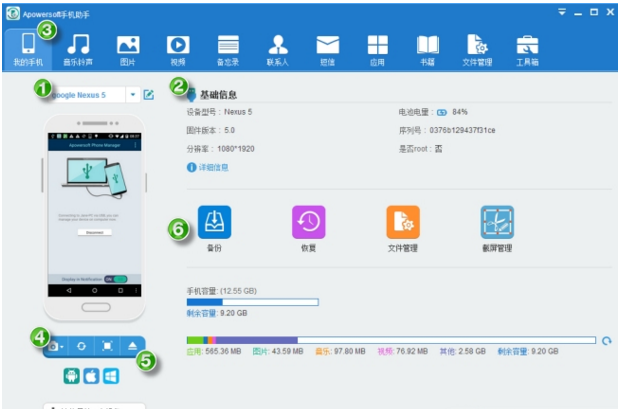Click the 图片: 43.59 MB storage label

pyautogui.click(x=278, y=351)
